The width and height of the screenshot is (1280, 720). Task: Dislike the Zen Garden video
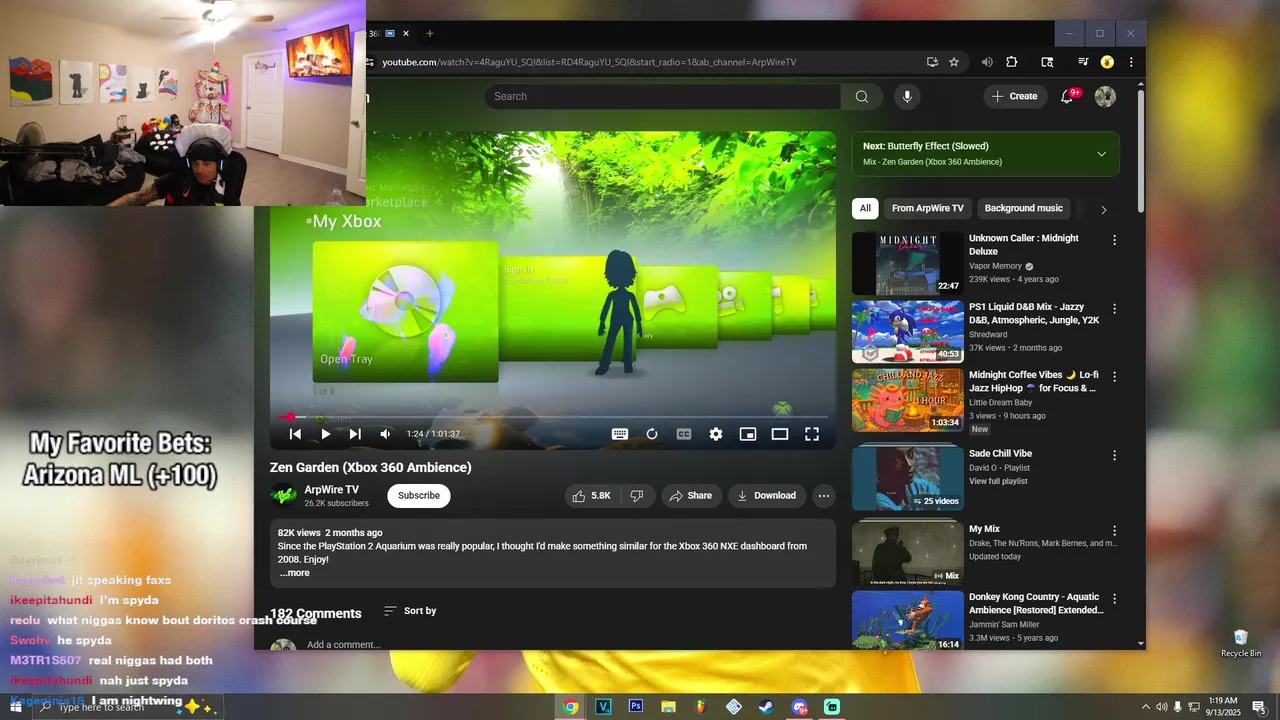[637, 496]
